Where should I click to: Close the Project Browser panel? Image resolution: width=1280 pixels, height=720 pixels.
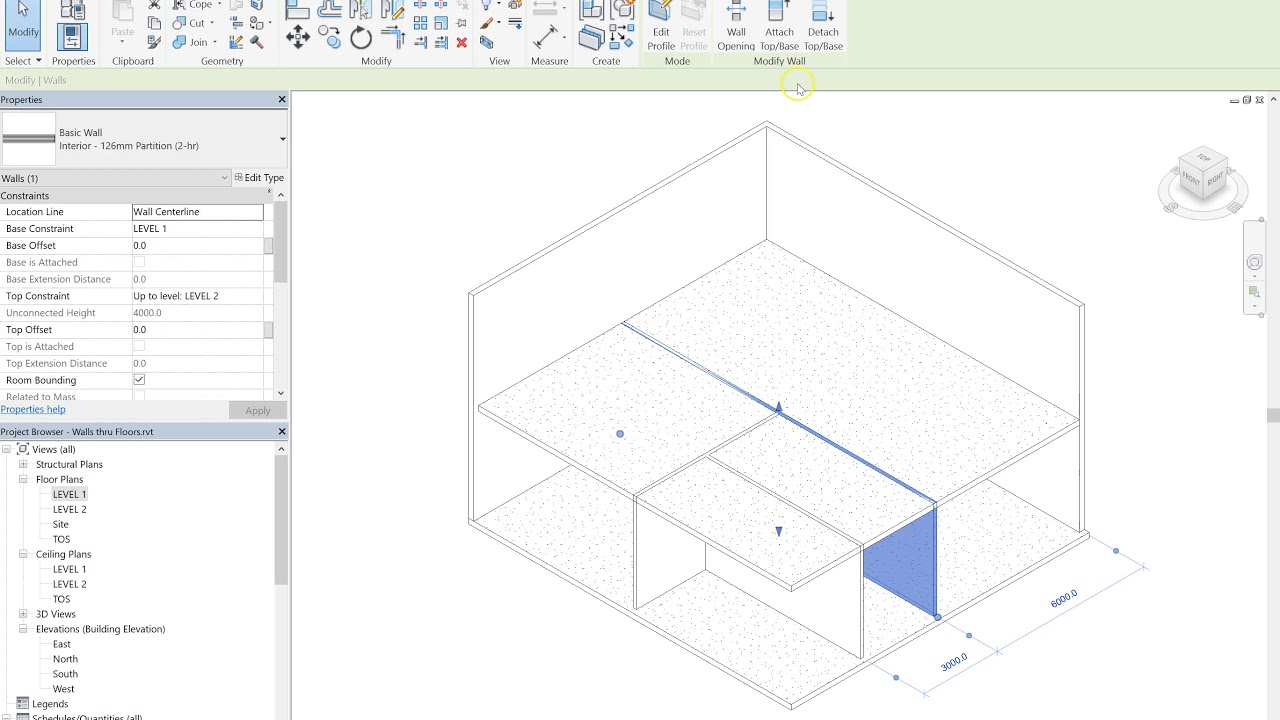point(282,431)
